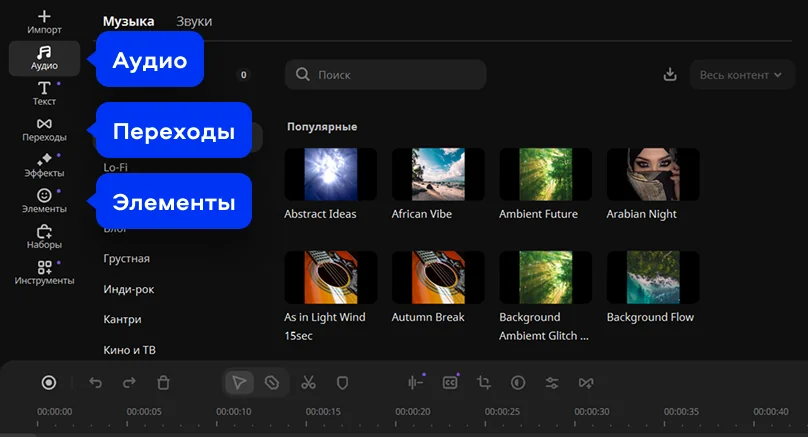Select the Ambient Future track thumbnail
The height and width of the screenshot is (437, 808).
[x=546, y=174]
